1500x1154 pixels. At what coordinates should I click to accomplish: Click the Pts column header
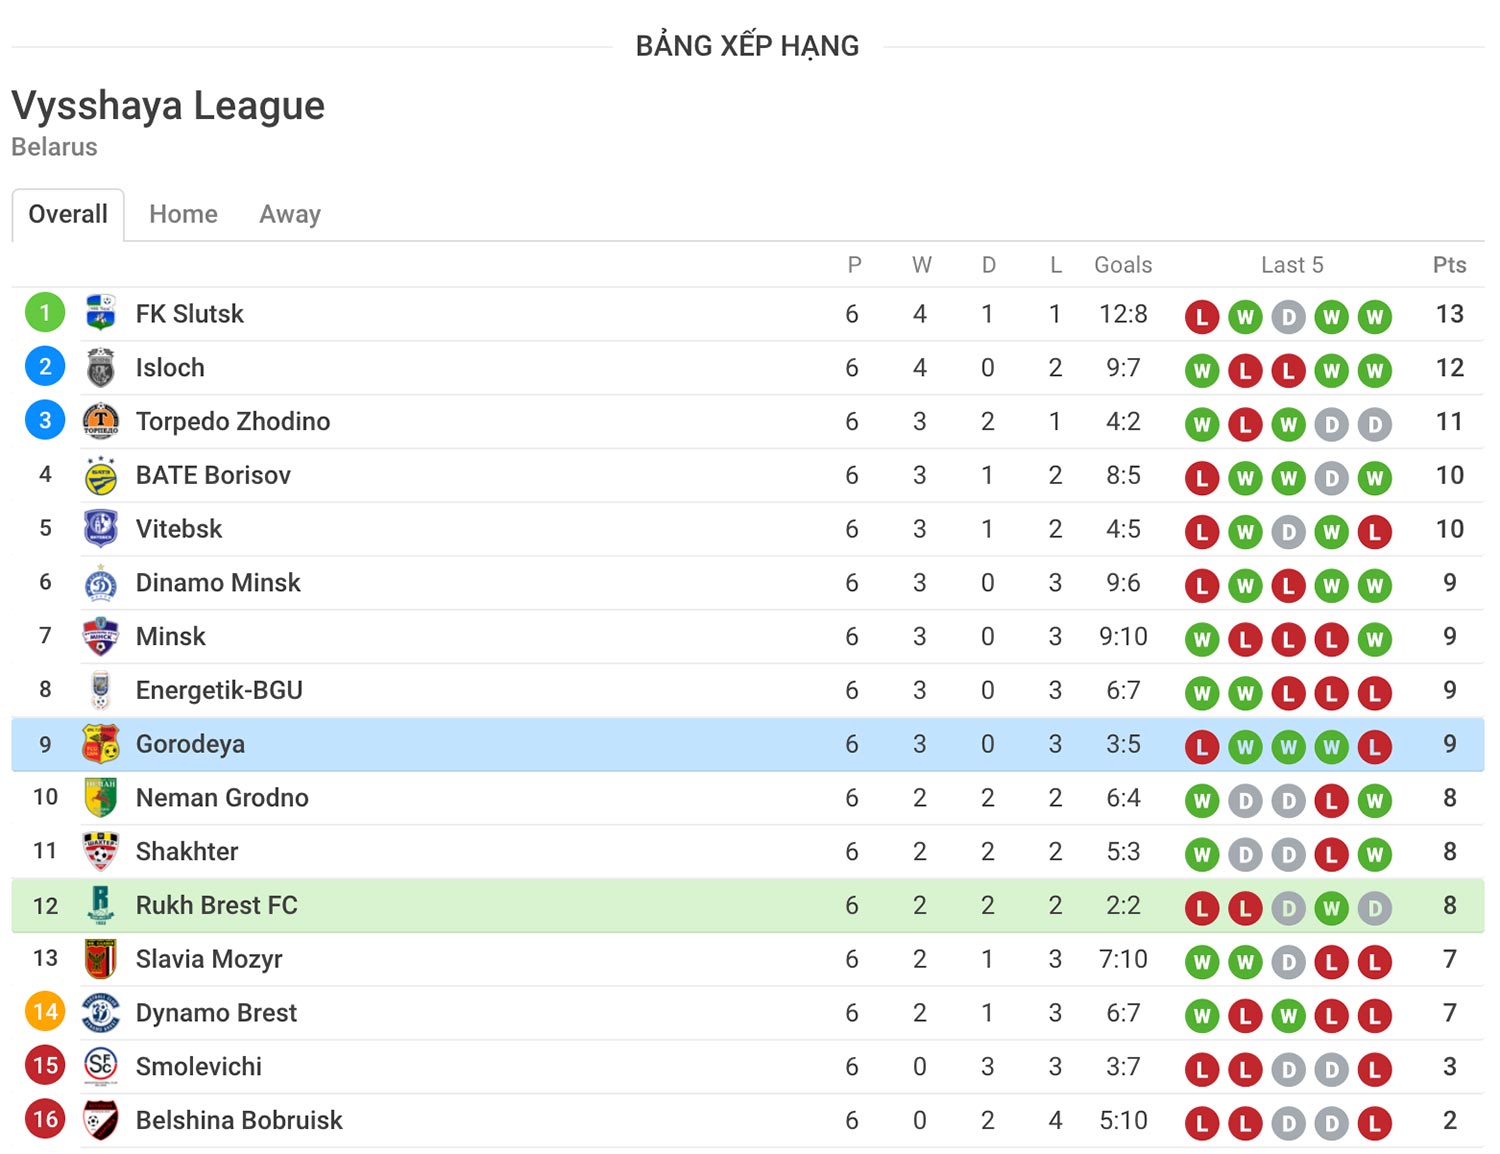pyautogui.click(x=1450, y=265)
